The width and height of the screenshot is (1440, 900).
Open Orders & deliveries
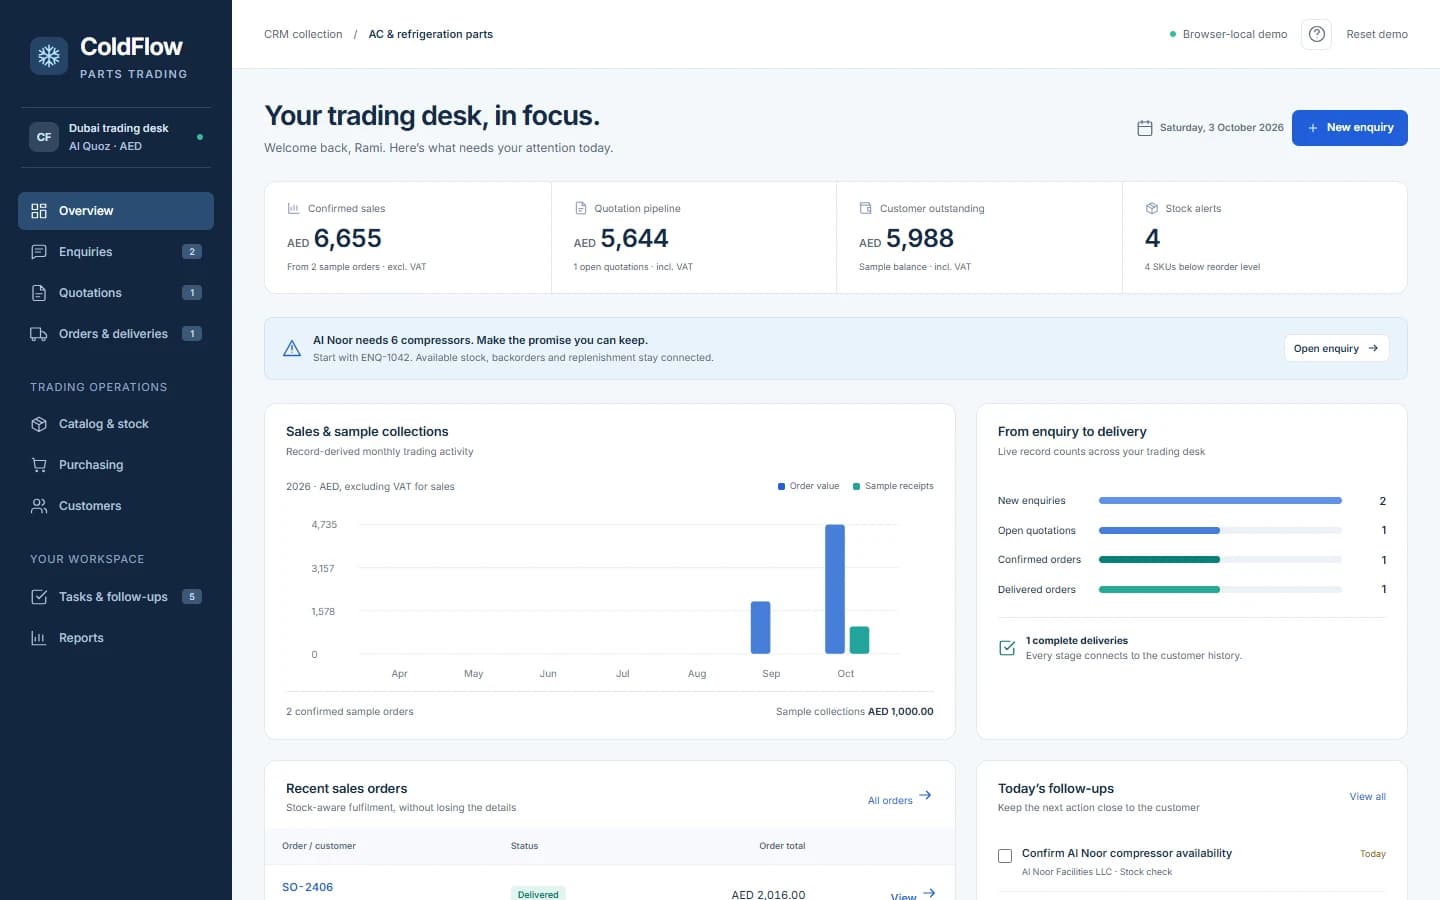click(116, 334)
